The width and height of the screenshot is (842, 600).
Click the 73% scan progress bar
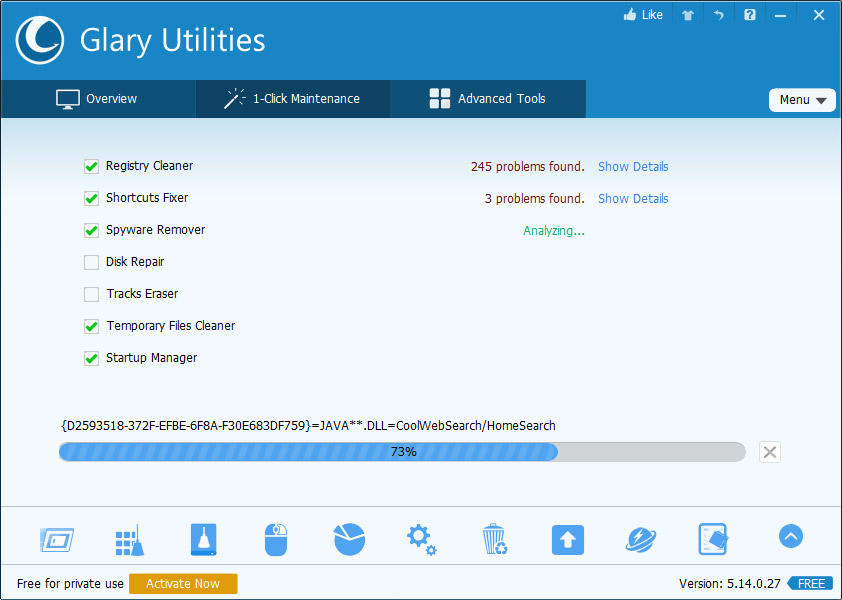pyautogui.click(x=402, y=452)
